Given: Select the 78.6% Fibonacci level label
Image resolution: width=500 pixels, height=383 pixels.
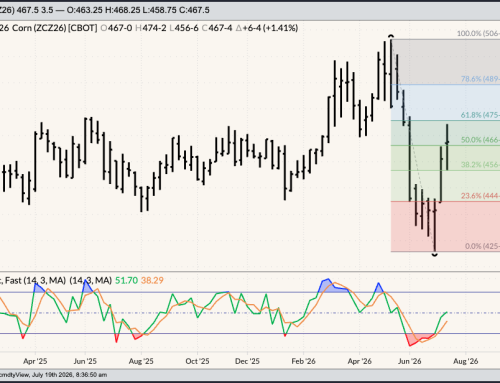Looking at the screenshot, I should [x=480, y=79].
